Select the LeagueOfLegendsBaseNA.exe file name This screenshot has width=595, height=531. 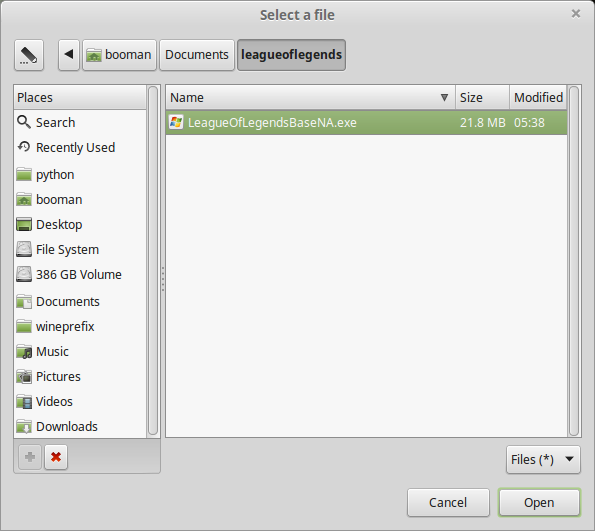(272, 123)
